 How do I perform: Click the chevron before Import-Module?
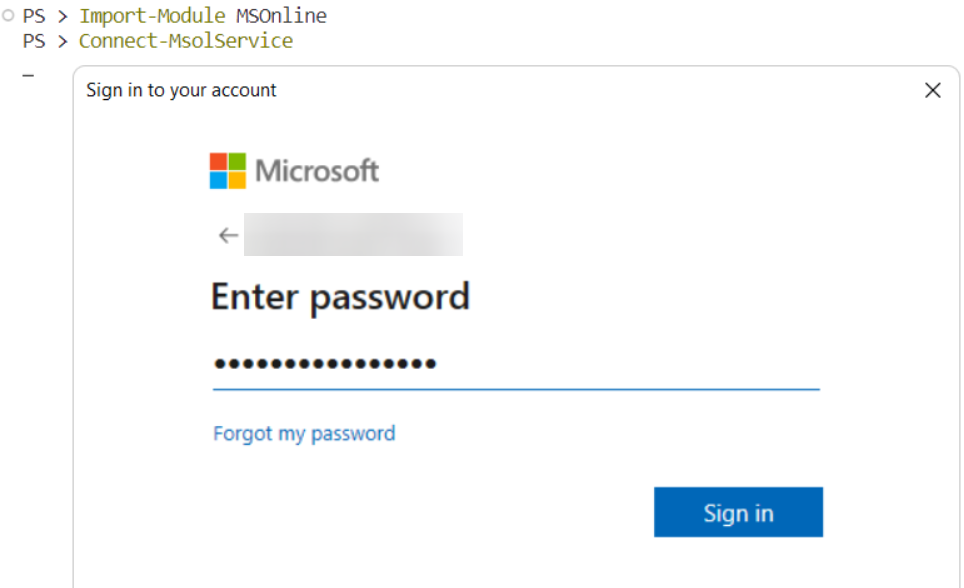coord(63,16)
